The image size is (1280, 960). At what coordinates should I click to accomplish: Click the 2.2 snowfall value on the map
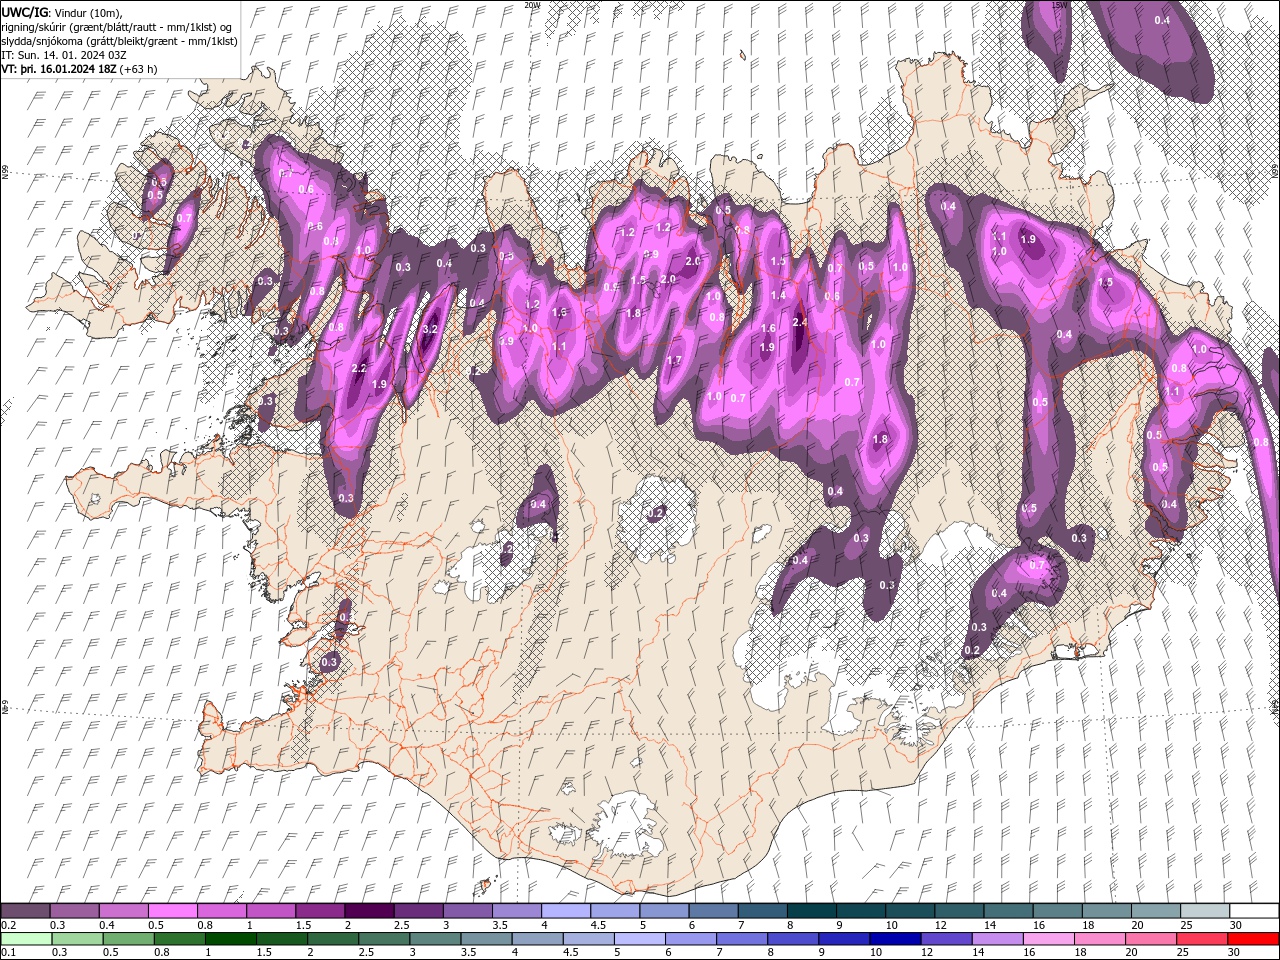[x=360, y=368]
